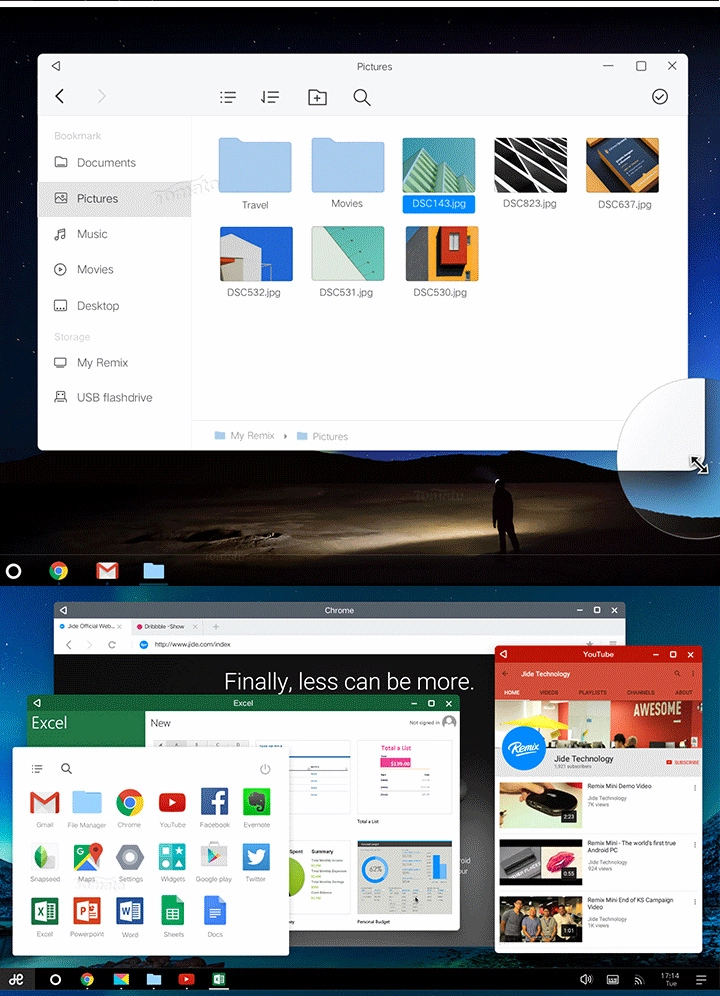The image size is (720, 996).
Task: Open Gmail from the upper taskbar
Action: click(107, 571)
